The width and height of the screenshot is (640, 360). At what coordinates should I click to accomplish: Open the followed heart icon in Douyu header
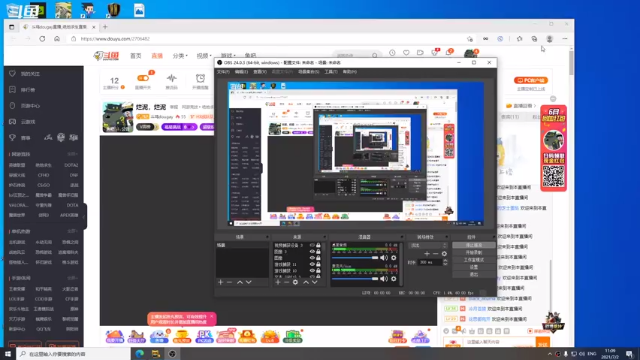point(406,53)
